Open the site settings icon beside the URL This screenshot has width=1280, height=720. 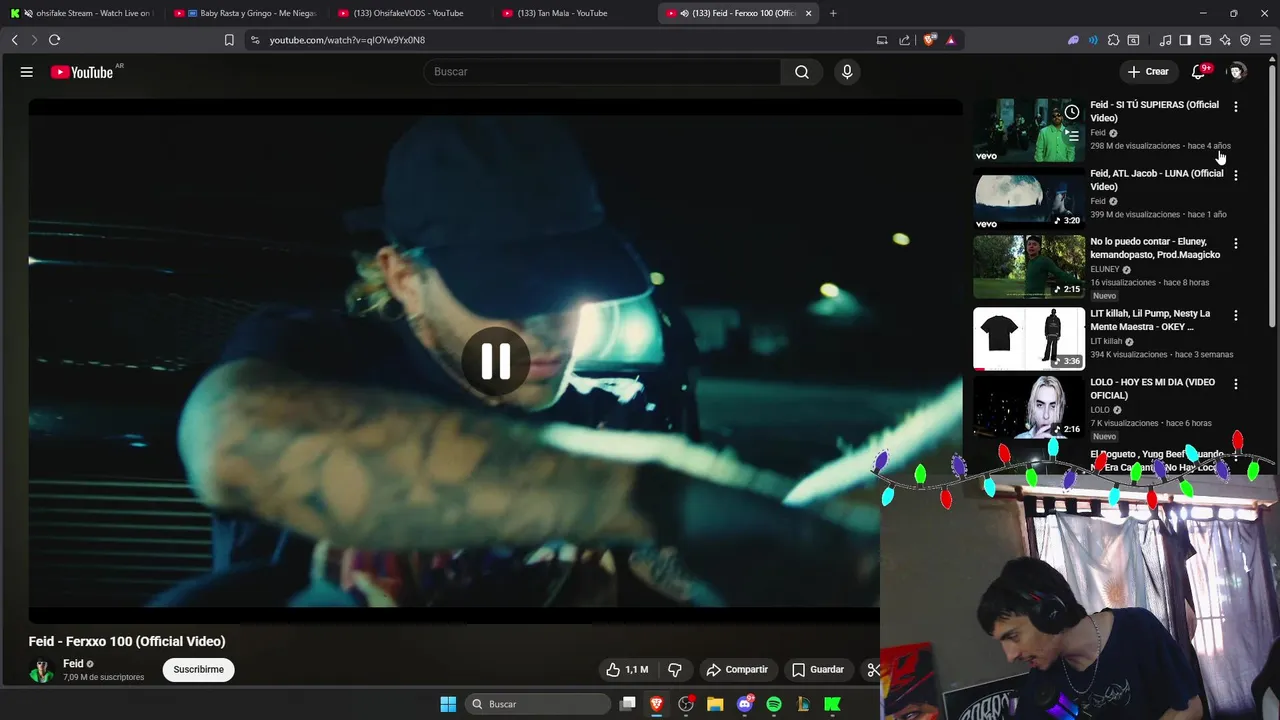(x=255, y=40)
